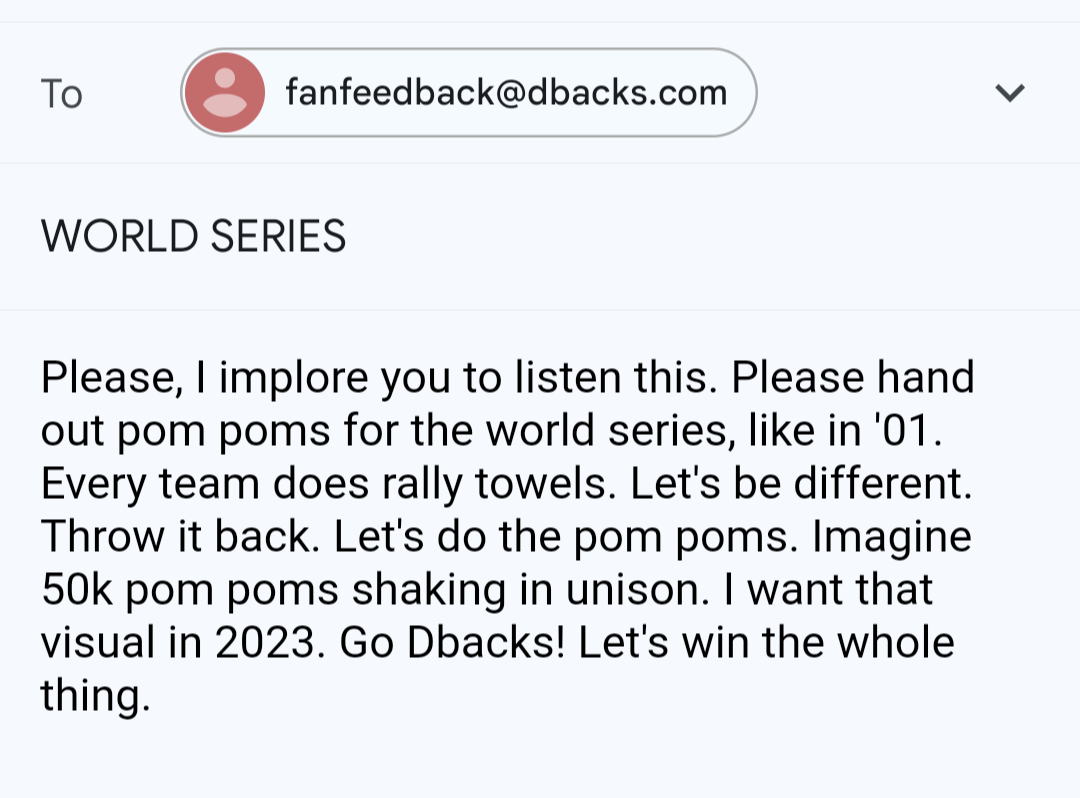Click "Go Dbacks!" in the email text
The height and width of the screenshot is (798, 1080).
point(452,643)
